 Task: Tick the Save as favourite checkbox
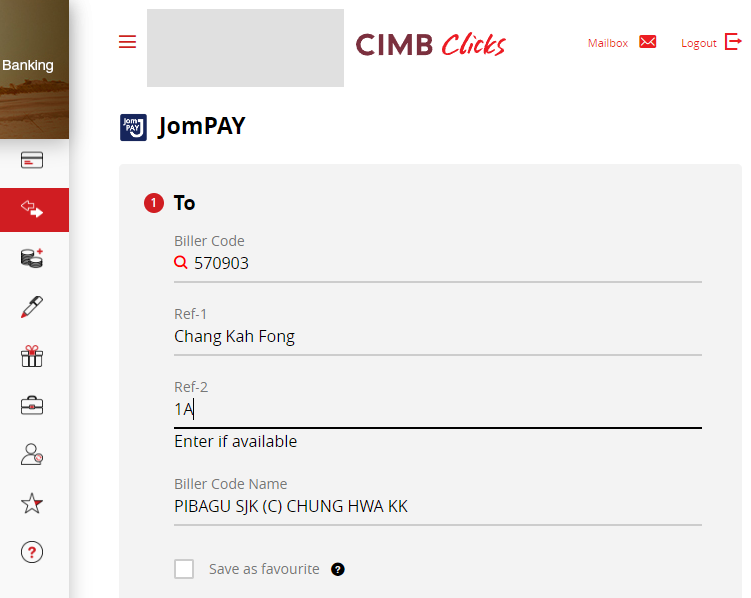[x=184, y=569]
